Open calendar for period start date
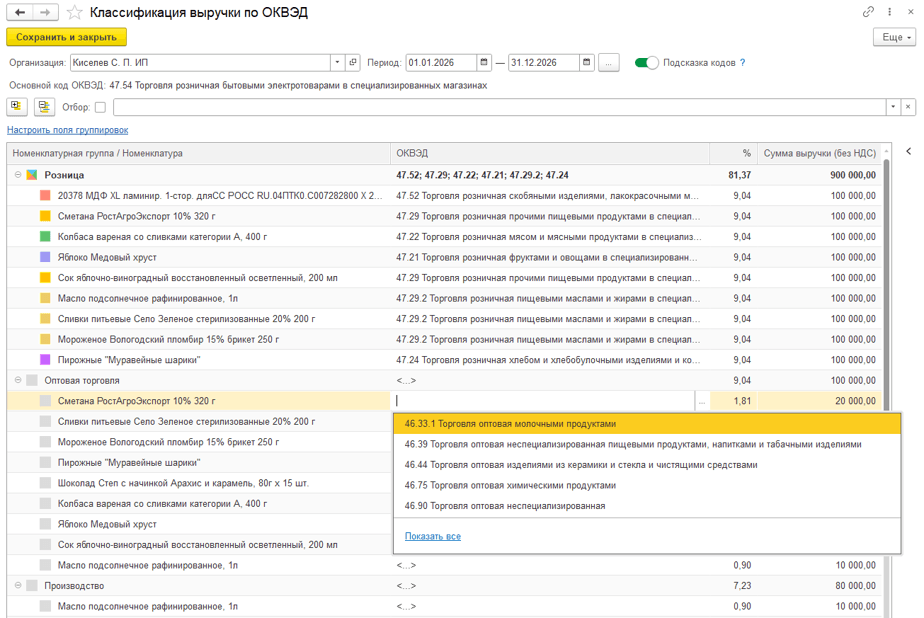924x618 pixels. (484, 62)
